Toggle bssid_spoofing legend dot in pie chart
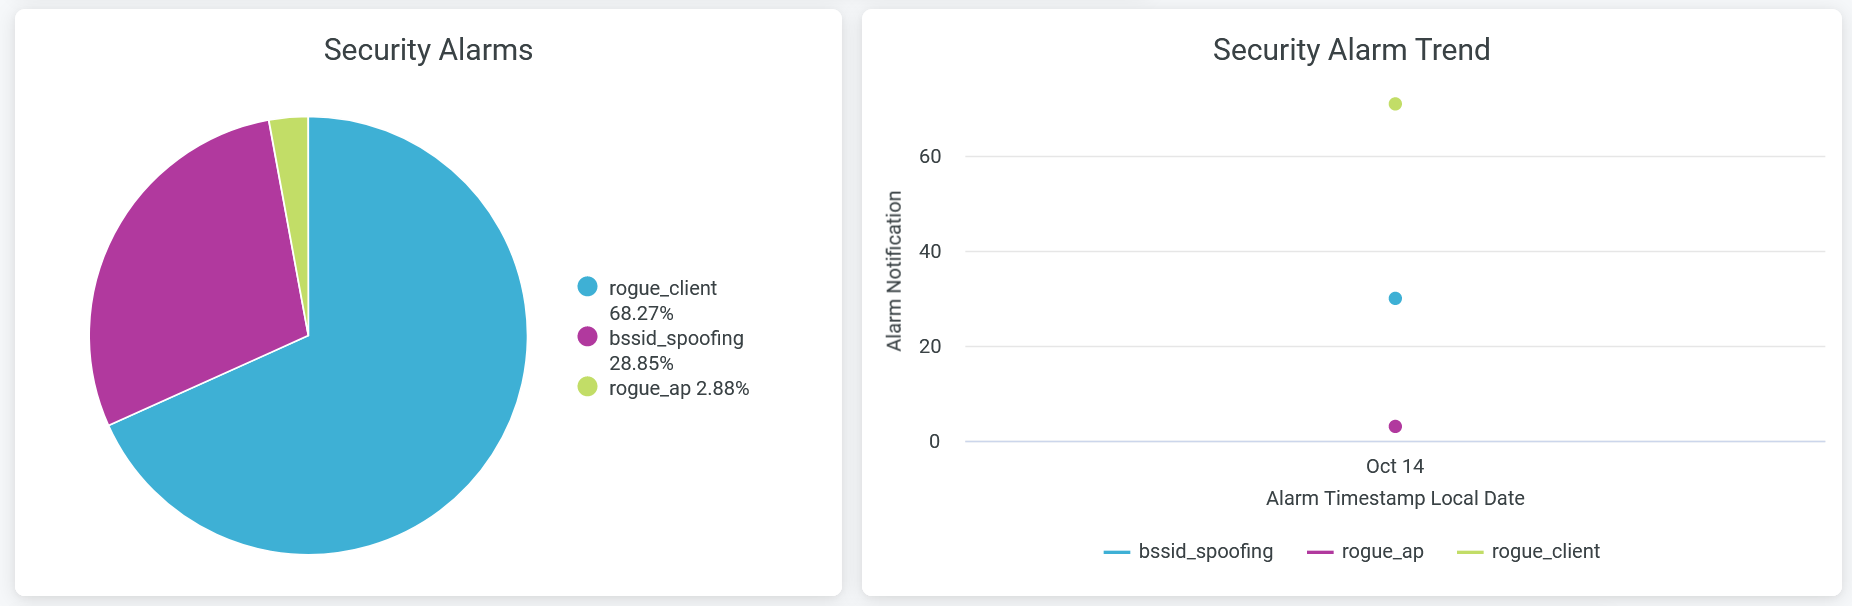 (587, 337)
